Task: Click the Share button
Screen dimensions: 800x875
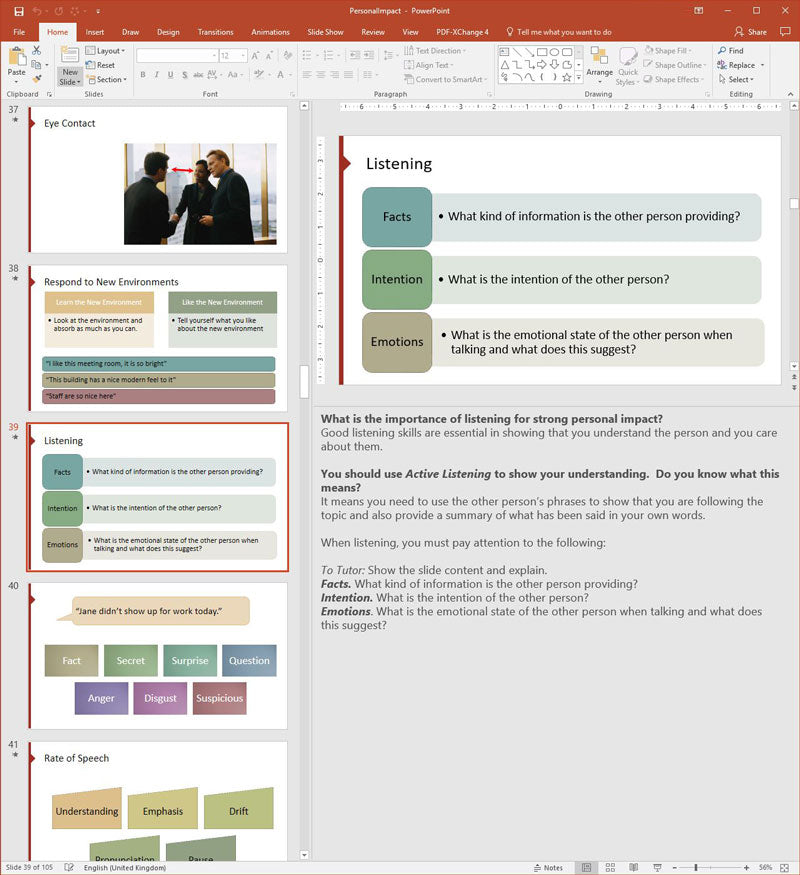Action: (751, 32)
